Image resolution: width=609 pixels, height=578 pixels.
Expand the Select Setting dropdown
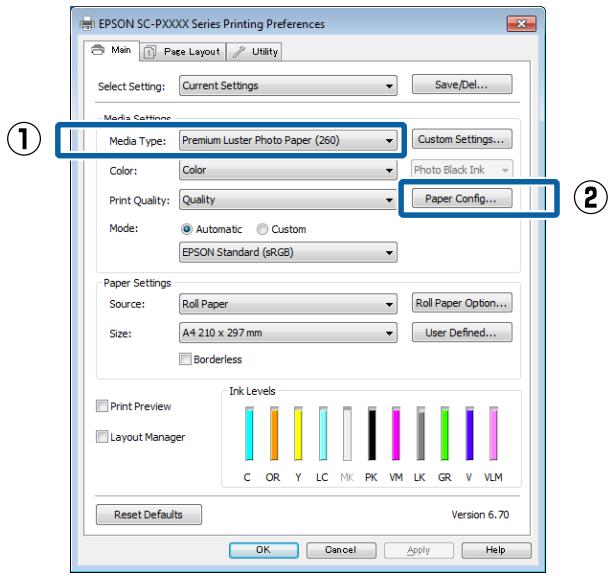[x=288, y=85]
